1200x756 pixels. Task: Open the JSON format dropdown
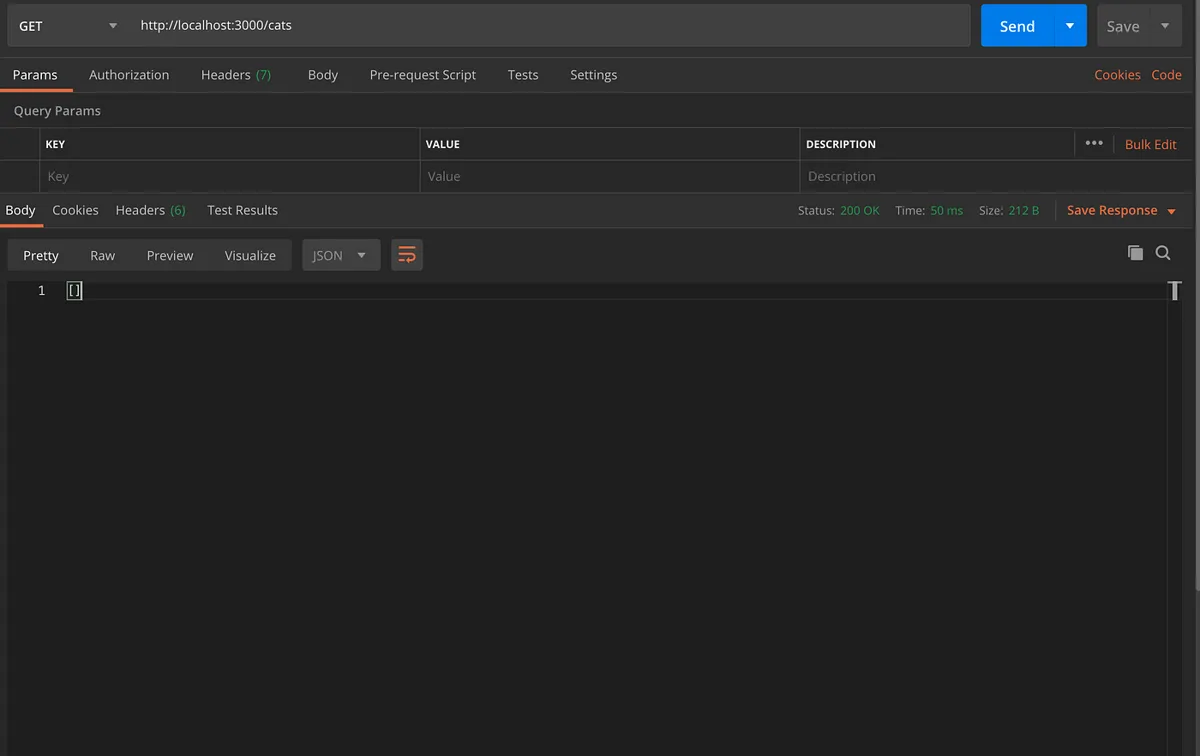pos(341,255)
